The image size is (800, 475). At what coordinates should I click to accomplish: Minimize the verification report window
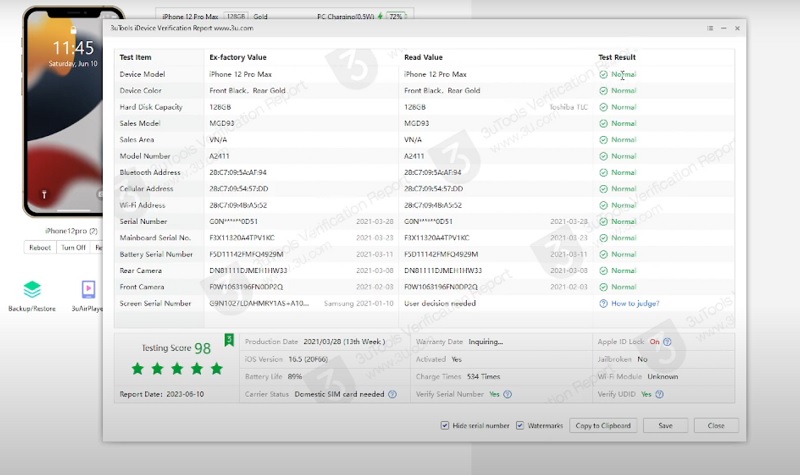pyautogui.click(x=723, y=29)
